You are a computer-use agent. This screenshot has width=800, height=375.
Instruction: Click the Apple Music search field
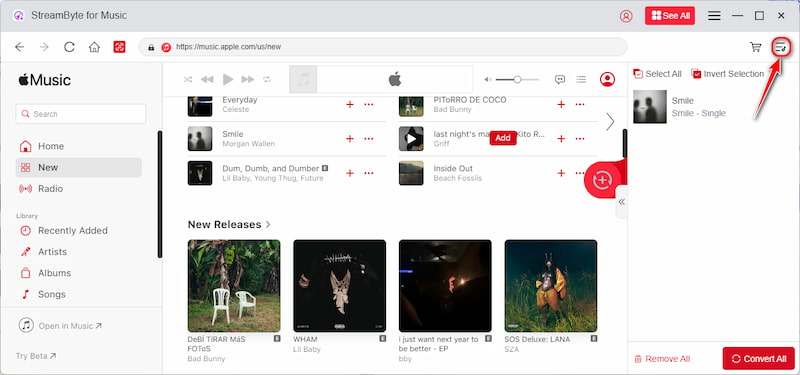[x=81, y=114]
